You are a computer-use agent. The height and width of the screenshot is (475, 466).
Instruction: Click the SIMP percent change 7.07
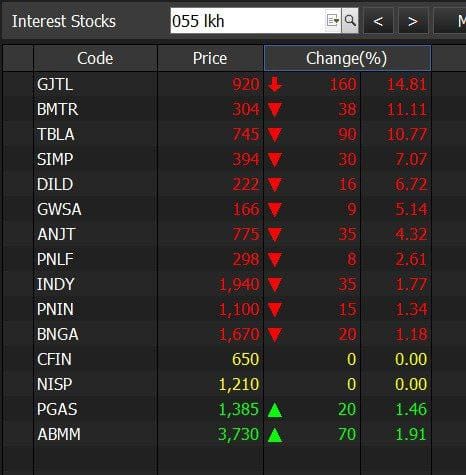click(411, 159)
